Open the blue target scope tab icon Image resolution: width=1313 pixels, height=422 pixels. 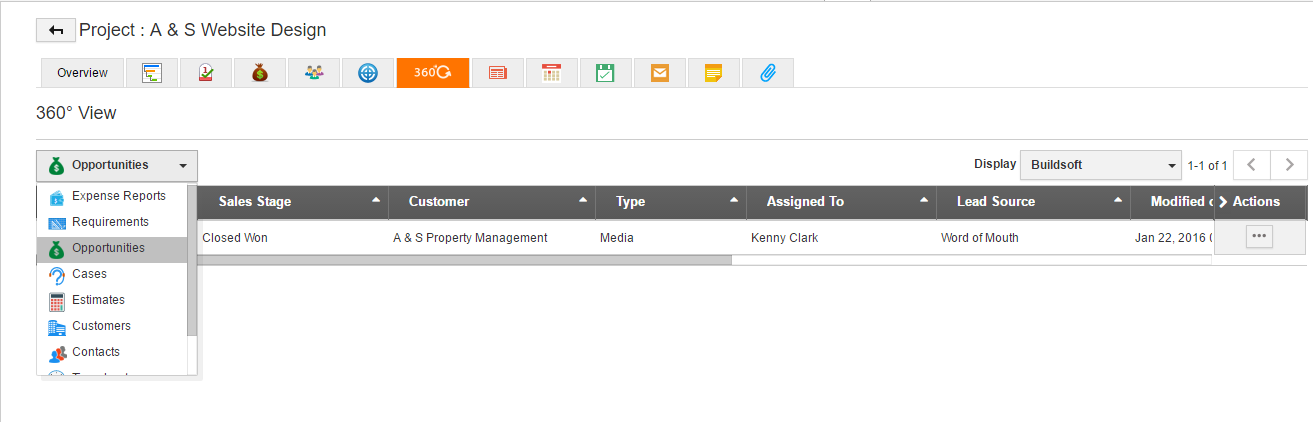pos(368,73)
